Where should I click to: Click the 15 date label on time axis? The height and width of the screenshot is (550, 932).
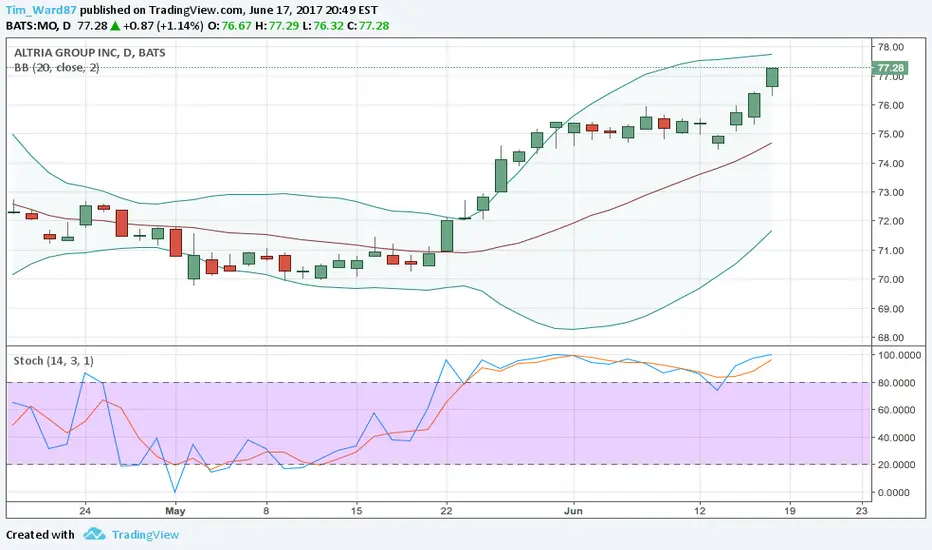click(x=357, y=510)
